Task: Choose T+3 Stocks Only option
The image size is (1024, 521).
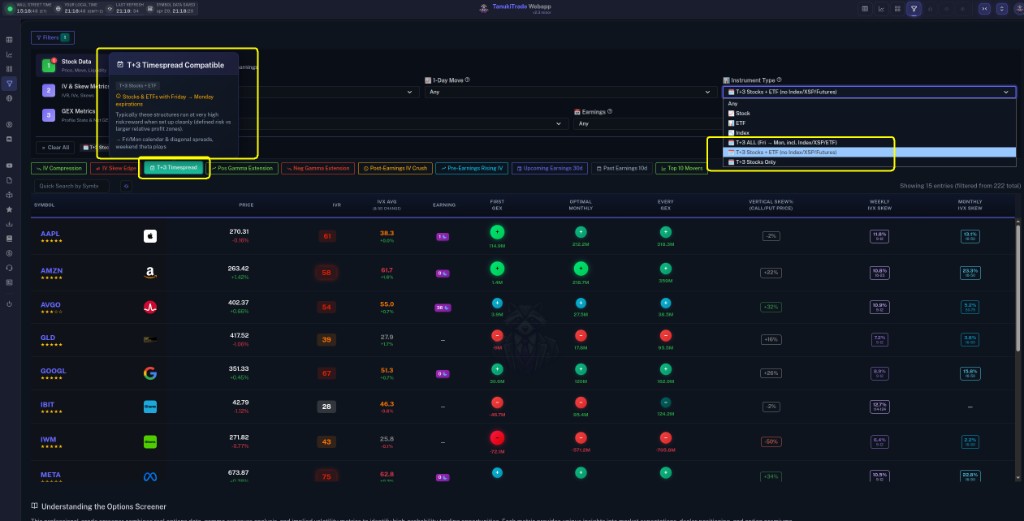Action: click(x=869, y=162)
